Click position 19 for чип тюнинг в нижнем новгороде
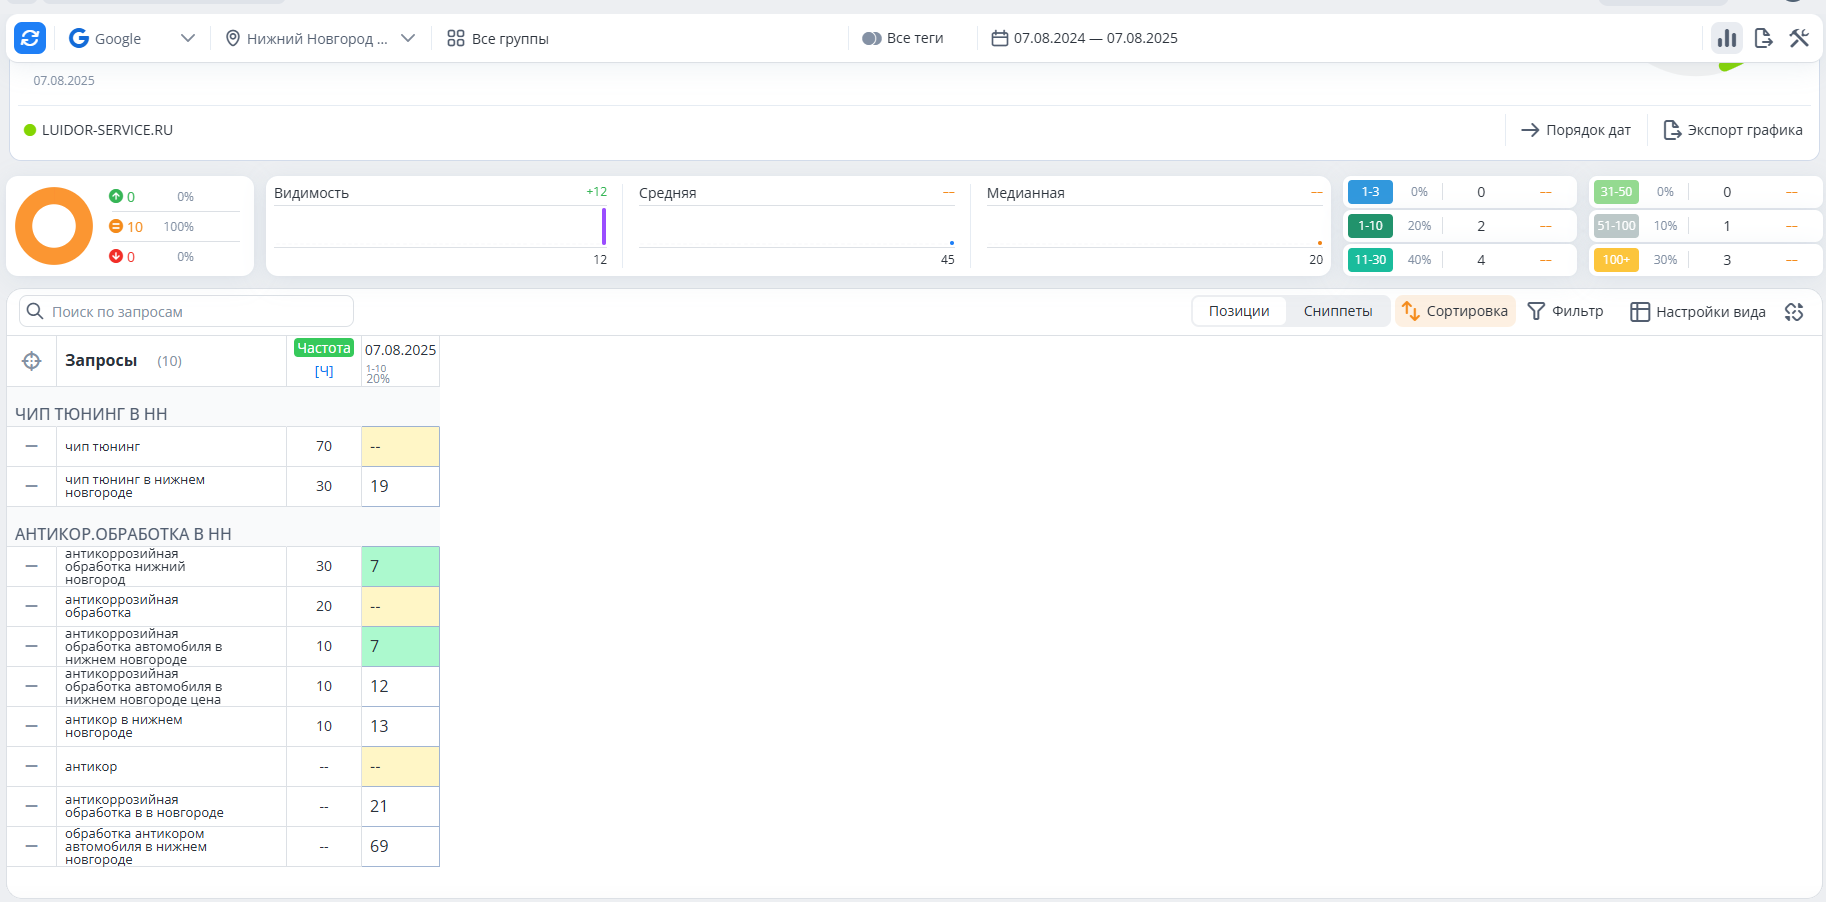Screen dimensions: 1826x902 coord(400,486)
